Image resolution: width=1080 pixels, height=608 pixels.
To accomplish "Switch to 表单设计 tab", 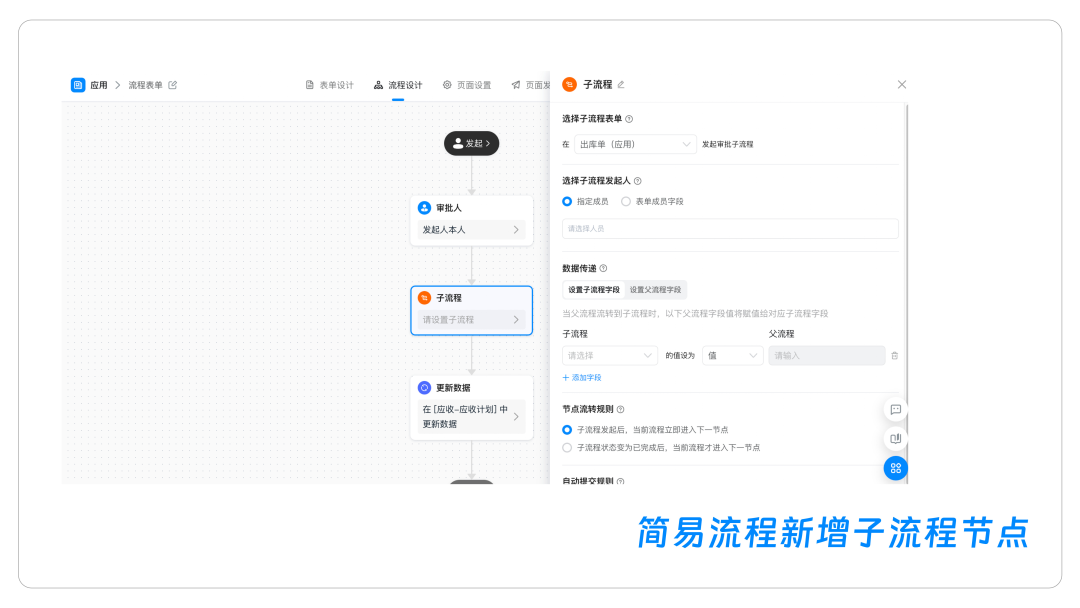I will [329, 85].
